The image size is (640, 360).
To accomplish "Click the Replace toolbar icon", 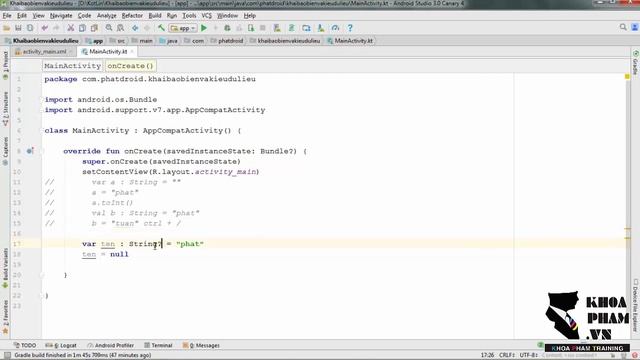I will 120,28.
